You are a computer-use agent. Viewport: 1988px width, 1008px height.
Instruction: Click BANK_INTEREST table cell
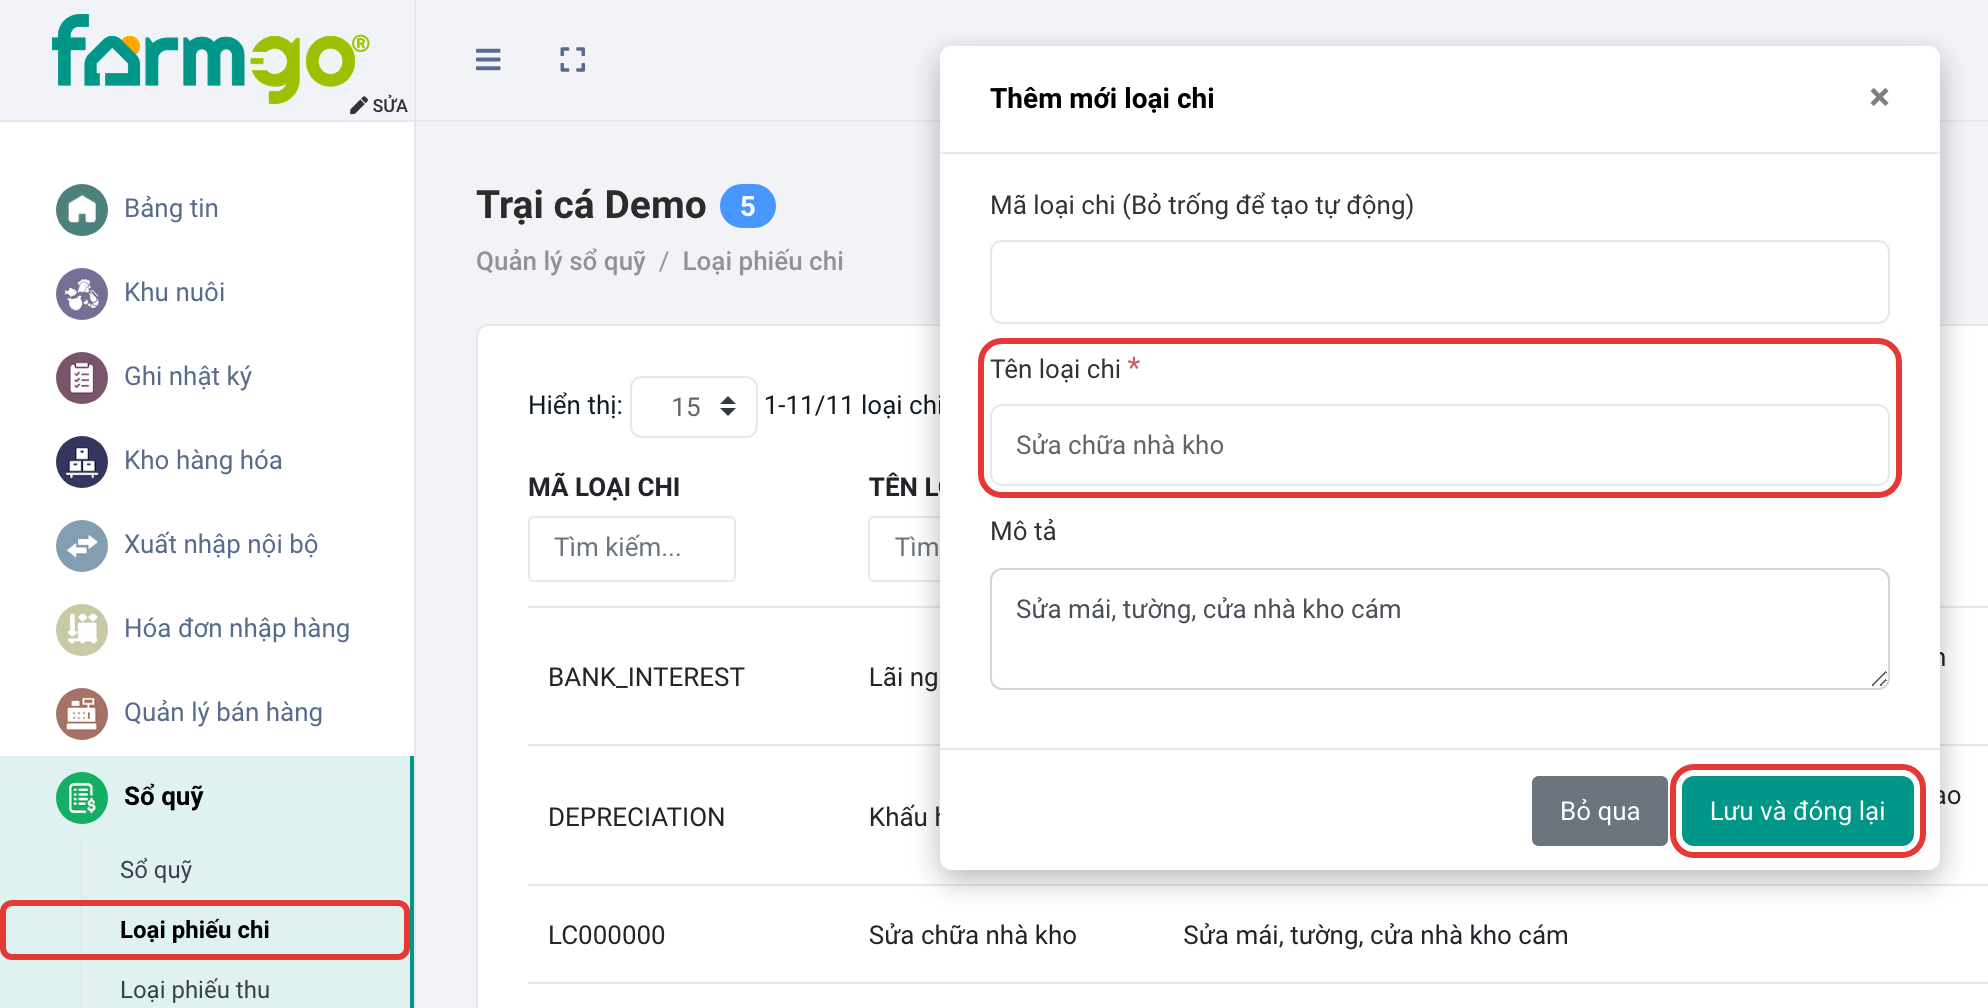point(646,677)
